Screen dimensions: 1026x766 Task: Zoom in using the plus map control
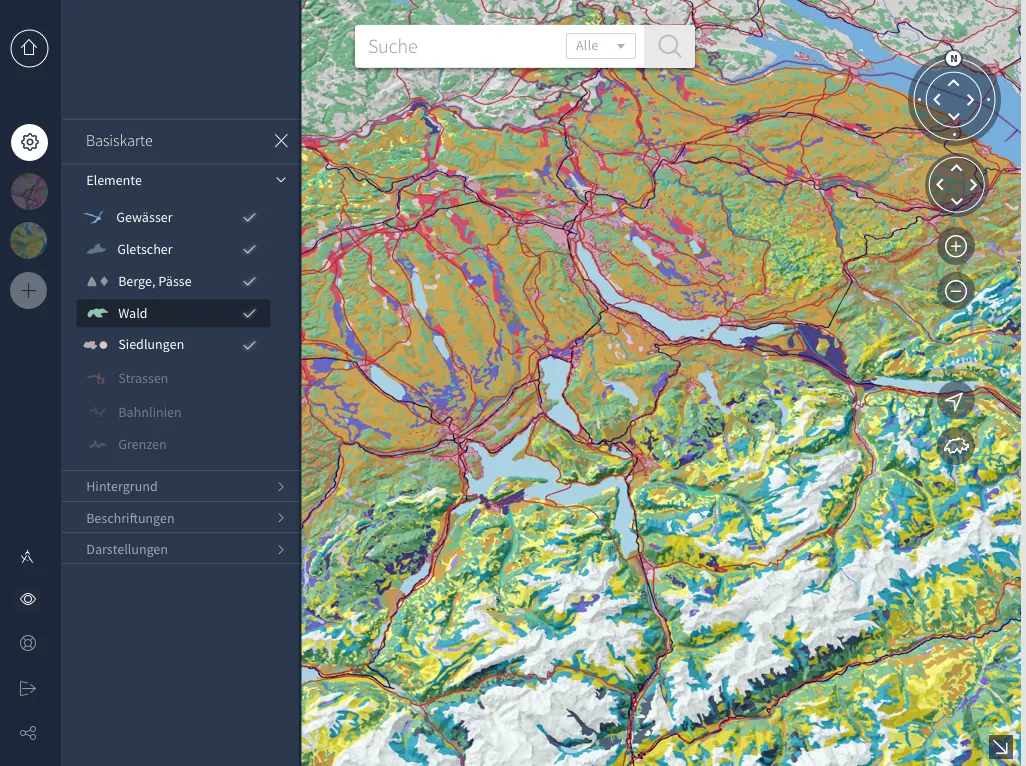point(956,246)
